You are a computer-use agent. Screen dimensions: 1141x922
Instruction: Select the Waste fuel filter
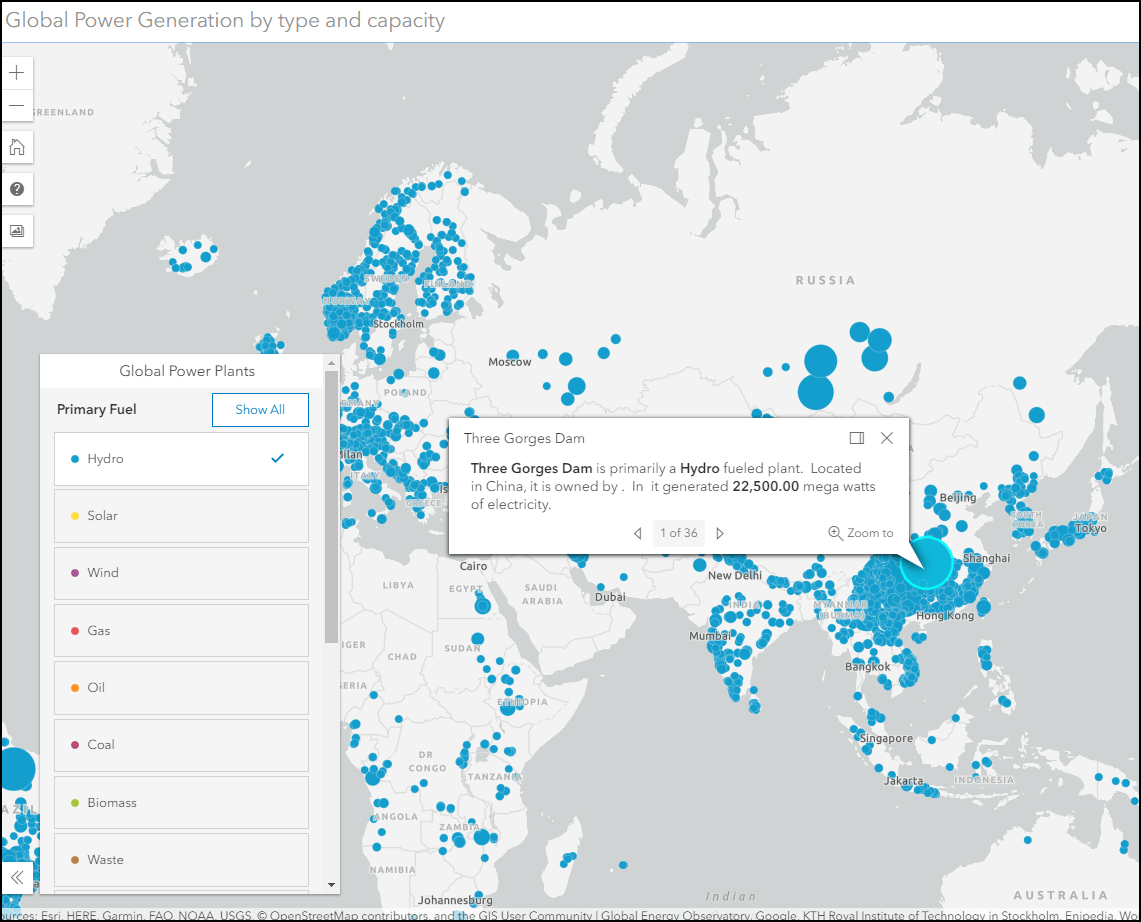(x=181, y=859)
